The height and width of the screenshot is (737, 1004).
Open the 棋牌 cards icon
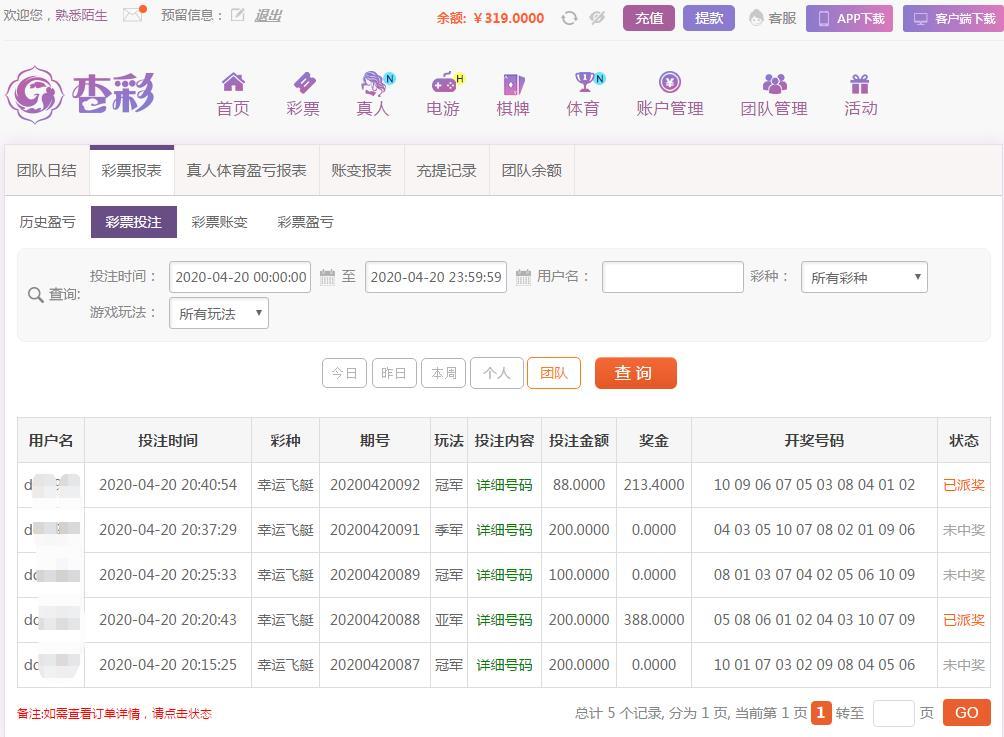(513, 83)
